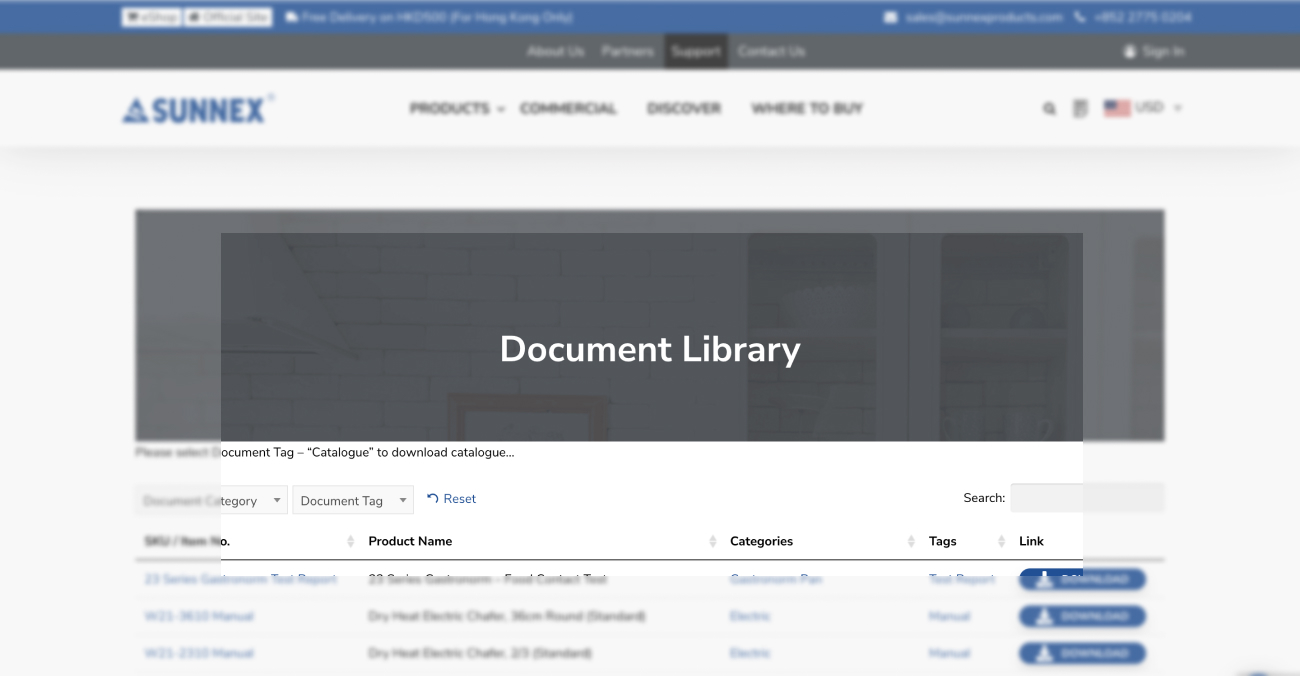Open the Document Category dropdown
This screenshot has height=676, width=1300.
tap(211, 500)
